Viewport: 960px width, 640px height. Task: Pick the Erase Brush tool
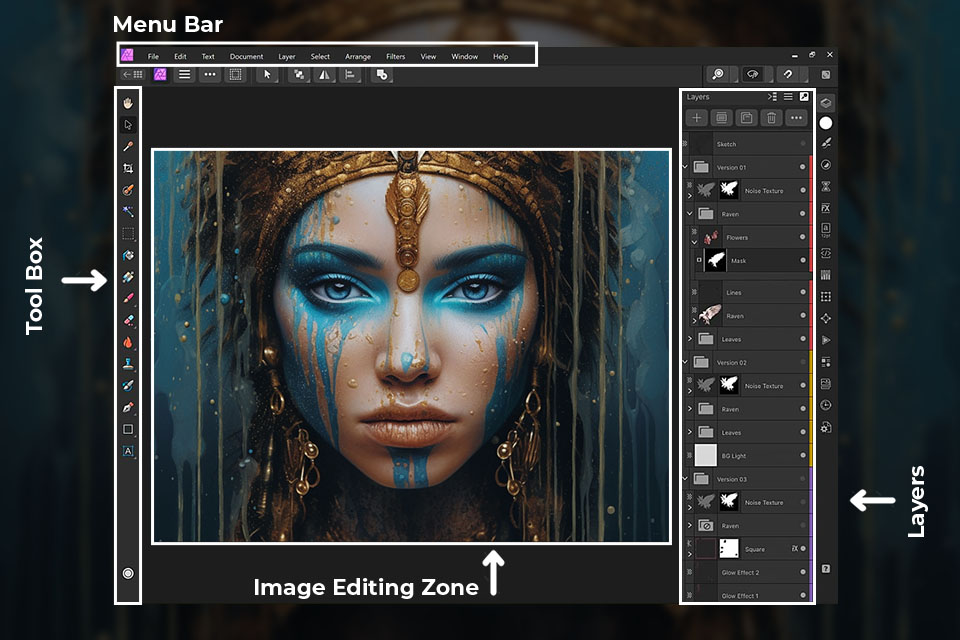128,320
